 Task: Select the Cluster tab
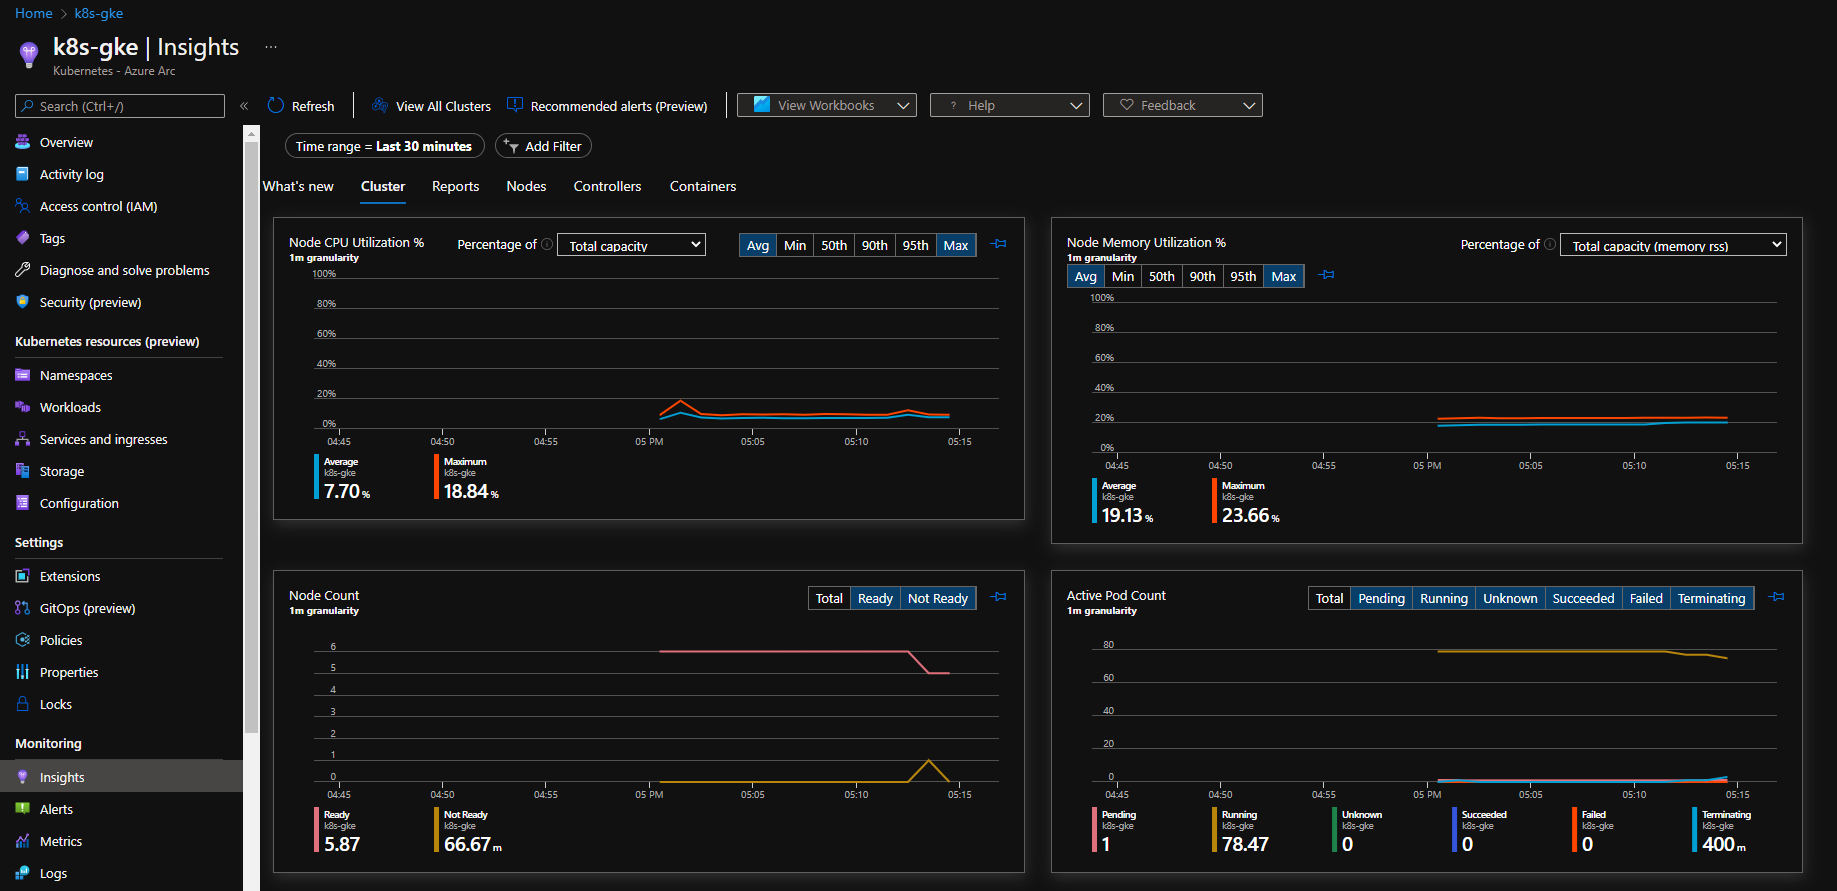[x=383, y=186]
